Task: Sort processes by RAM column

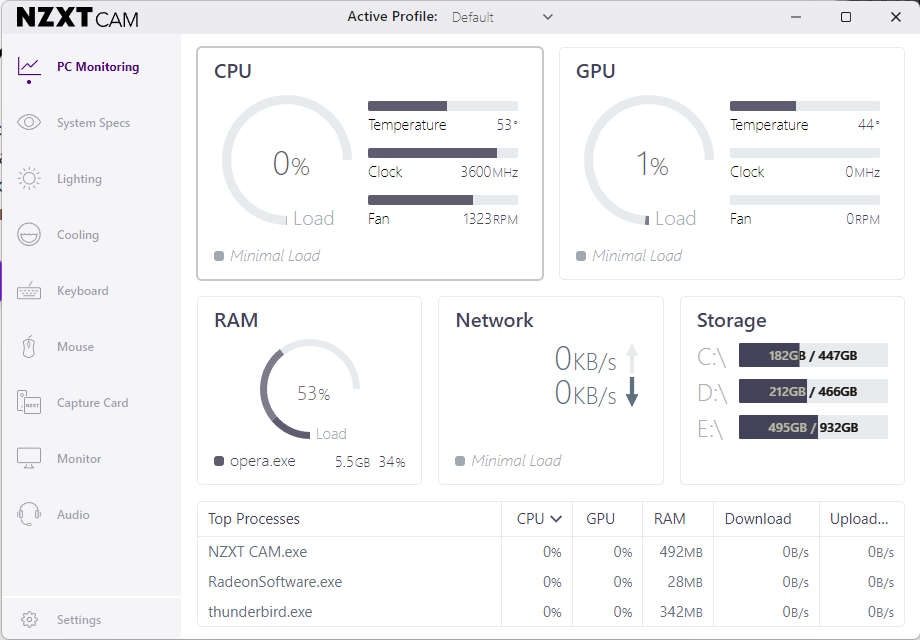Action: coord(669,519)
